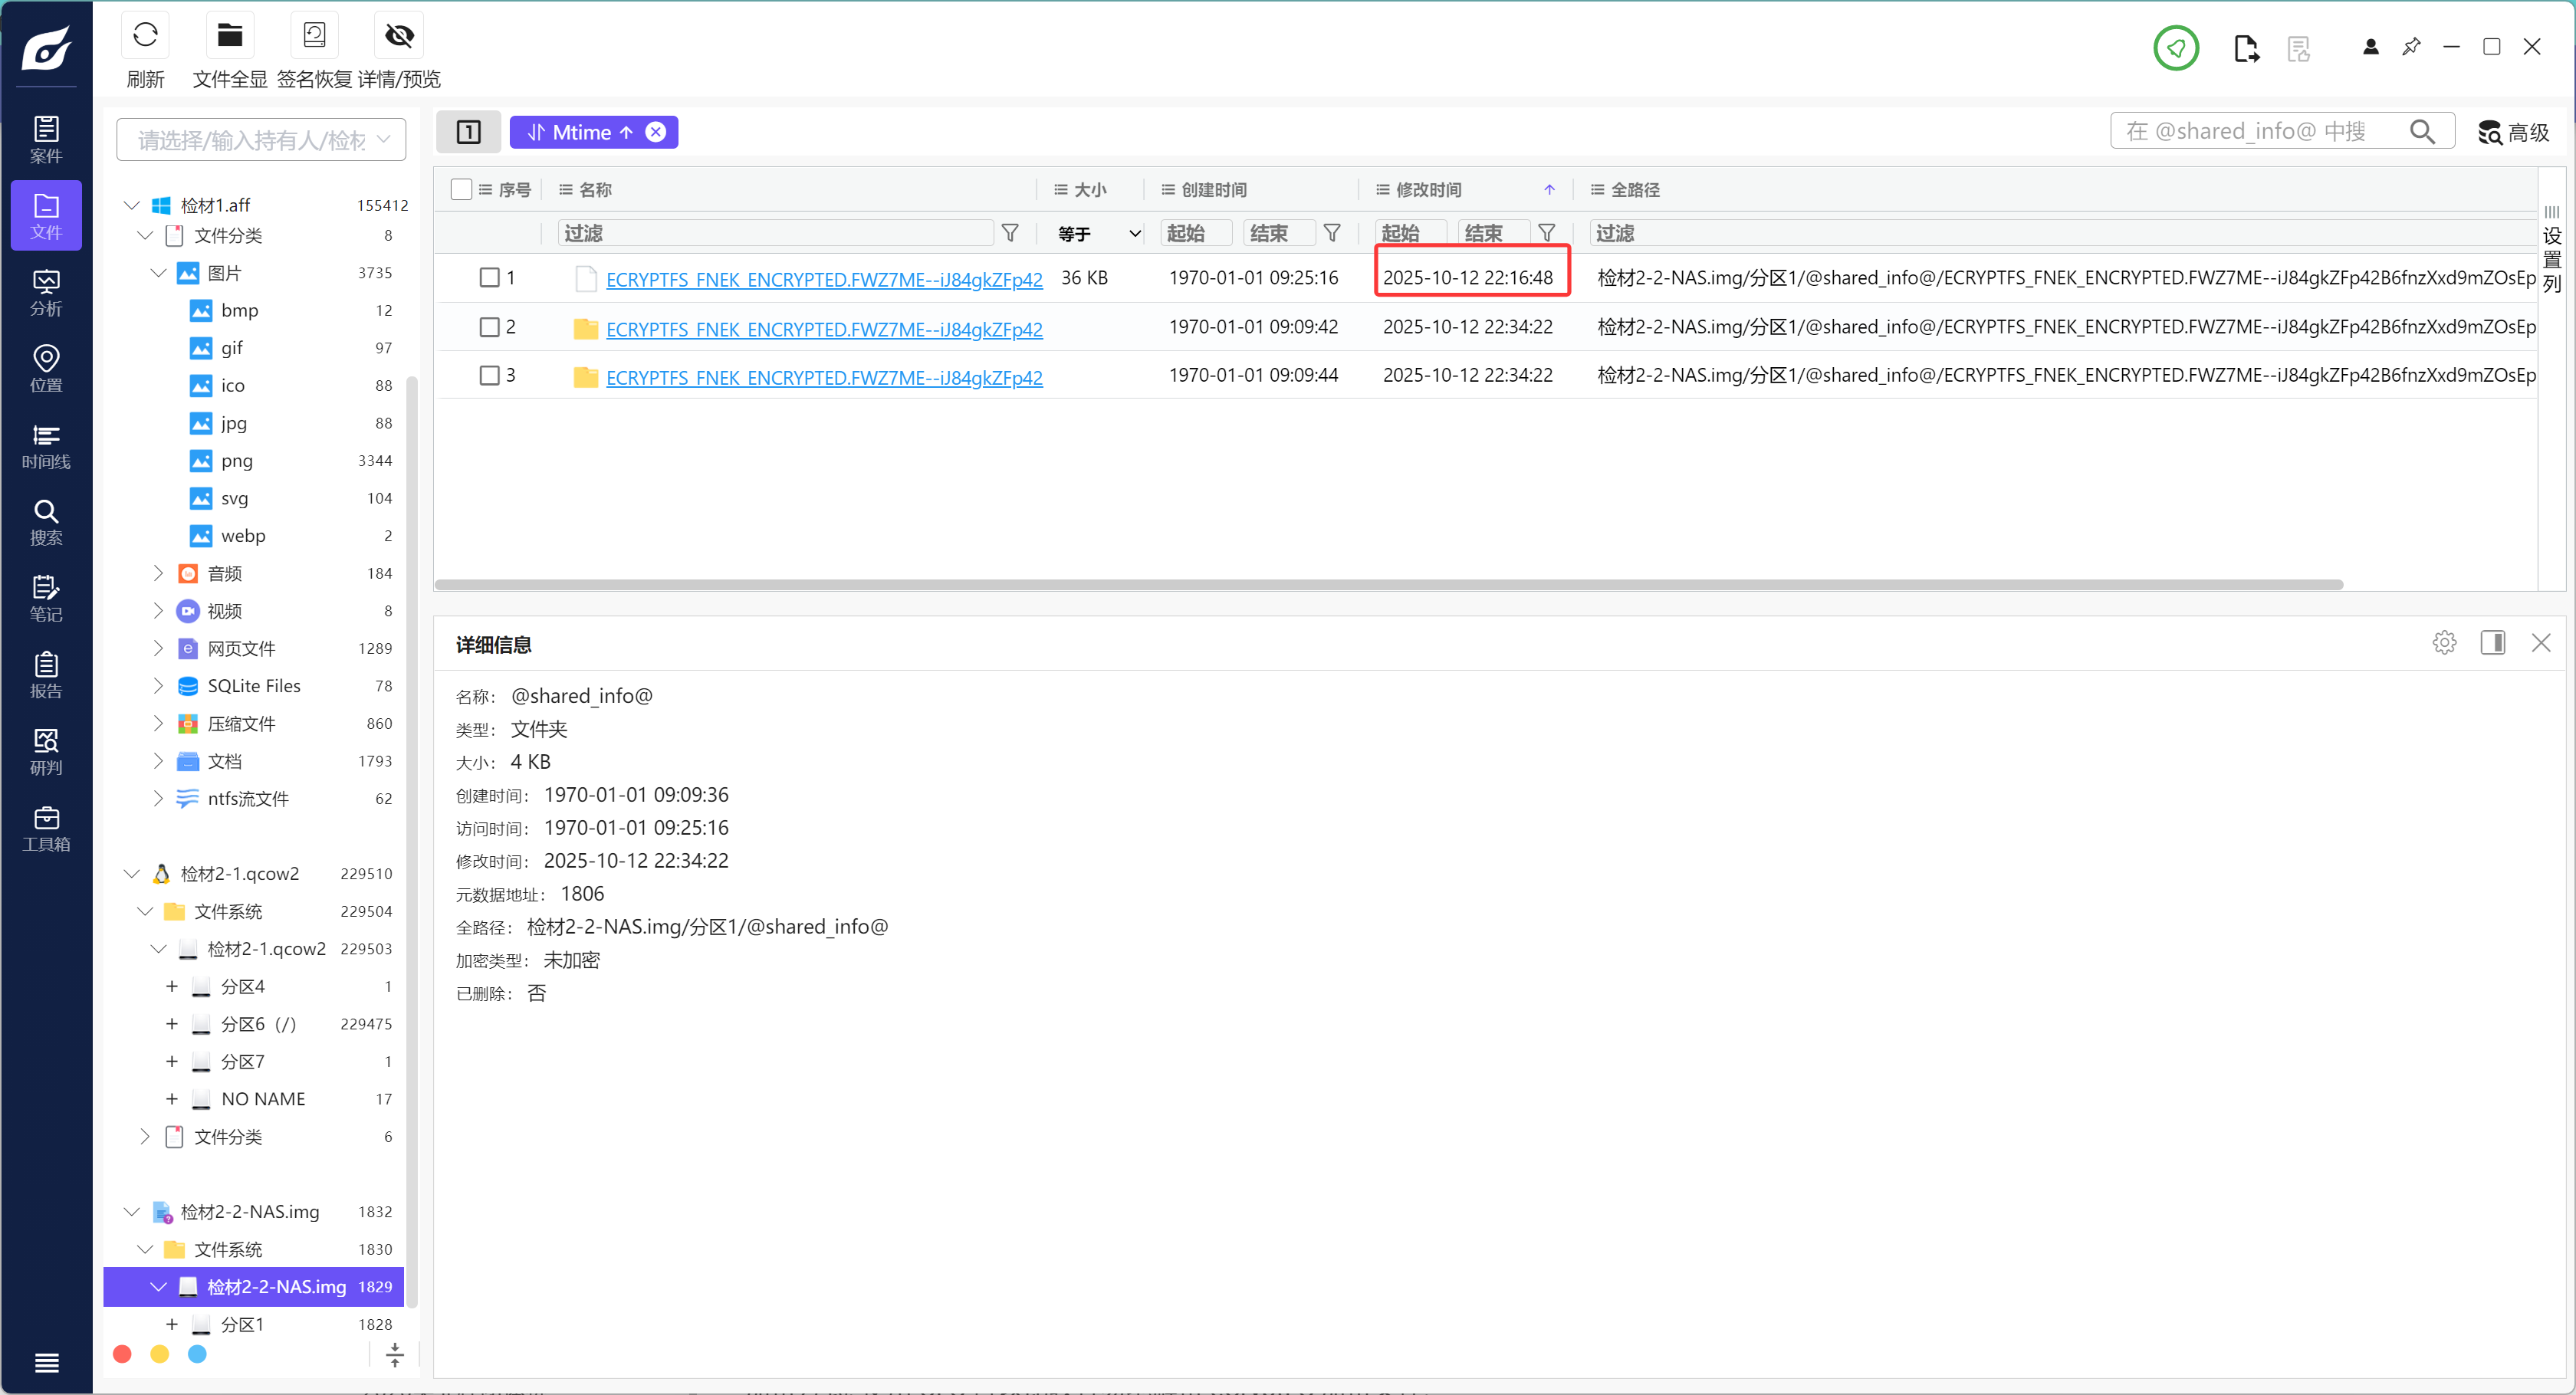Click the 刷新 refresh icon
The width and height of the screenshot is (2576, 1395).
pyautogui.click(x=145, y=36)
